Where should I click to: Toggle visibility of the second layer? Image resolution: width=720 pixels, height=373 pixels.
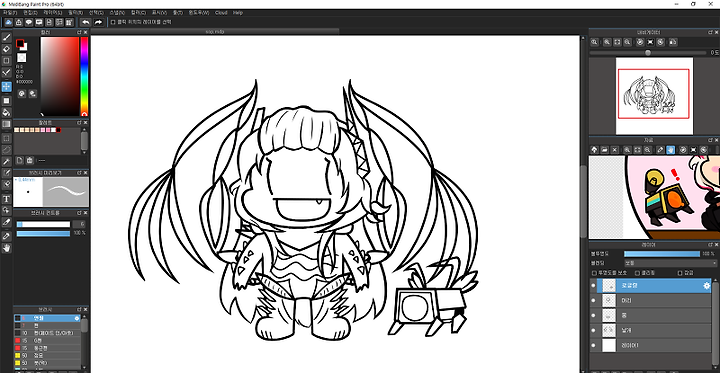593,300
